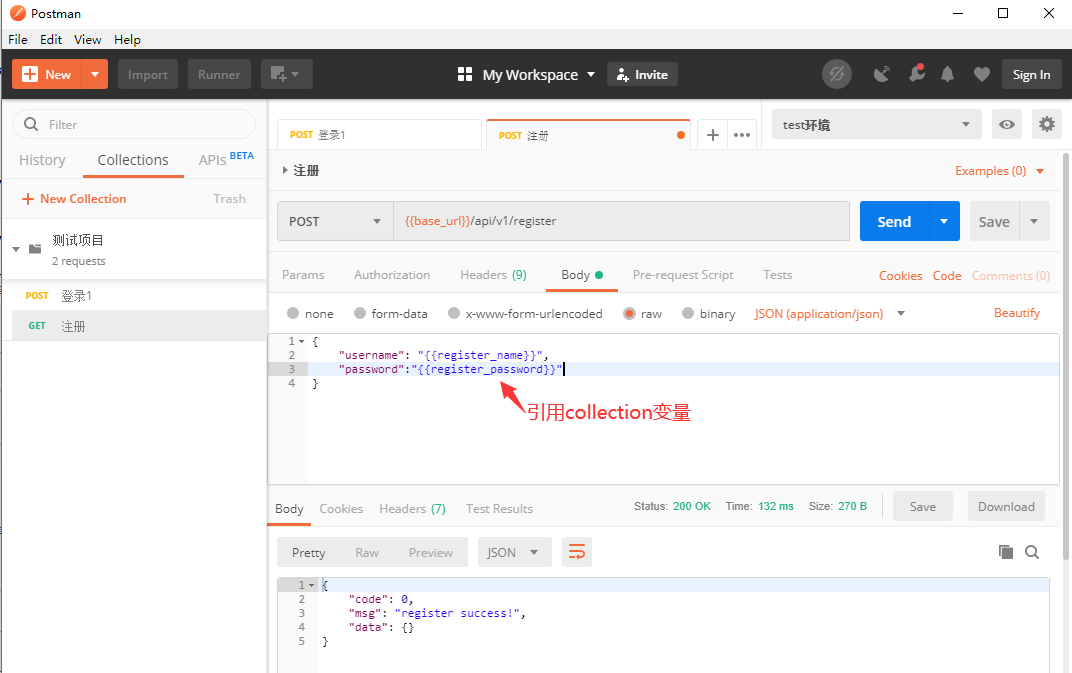Screen dimensions: 1072x673
Task: Beautify the request body
Action: coord(1017,313)
